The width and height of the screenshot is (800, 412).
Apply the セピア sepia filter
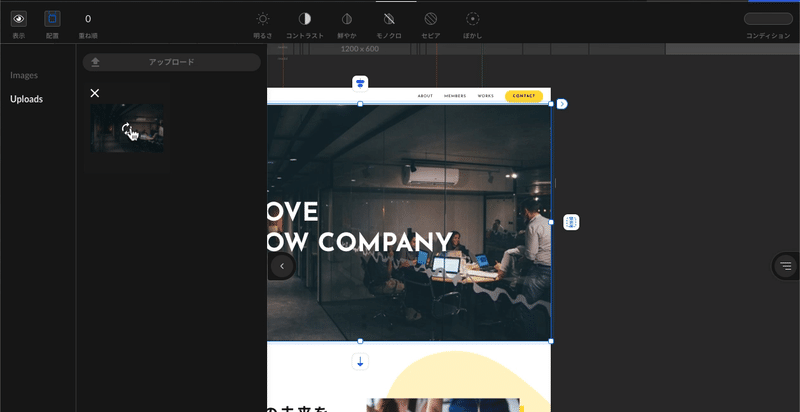(431, 19)
